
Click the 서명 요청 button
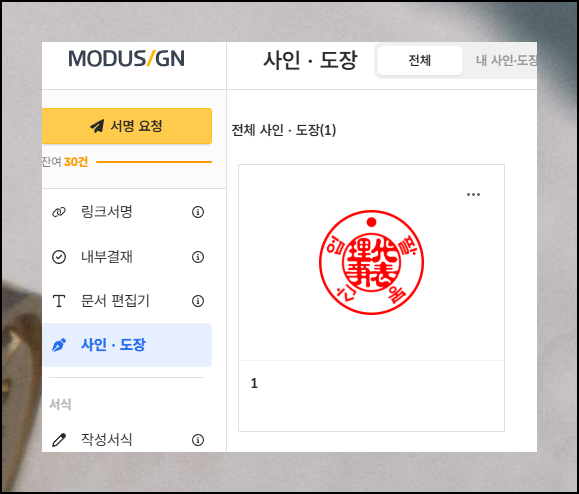click(127, 126)
